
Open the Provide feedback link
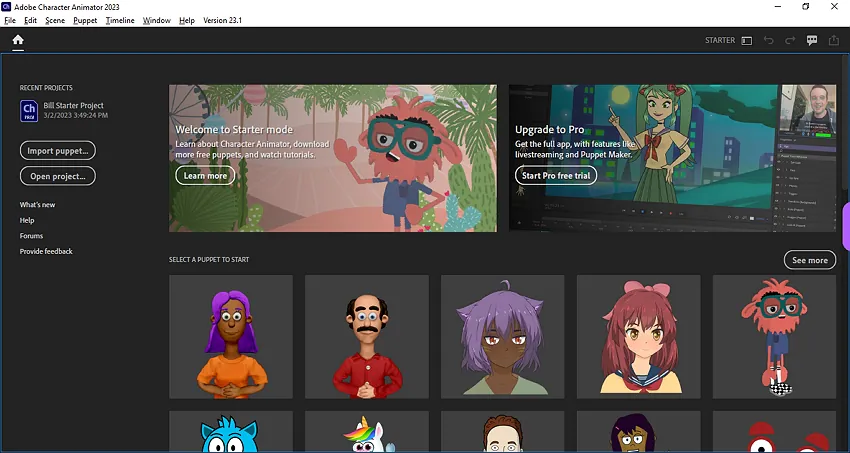[x=46, y=251]
